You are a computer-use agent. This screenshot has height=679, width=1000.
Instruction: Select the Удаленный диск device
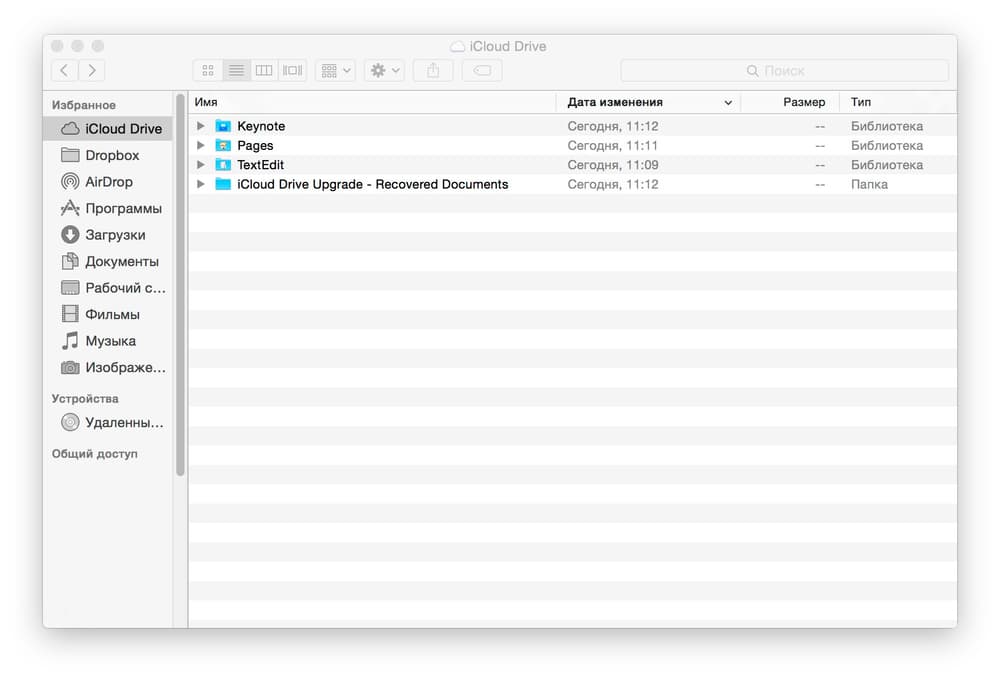(x=108, y=423)
